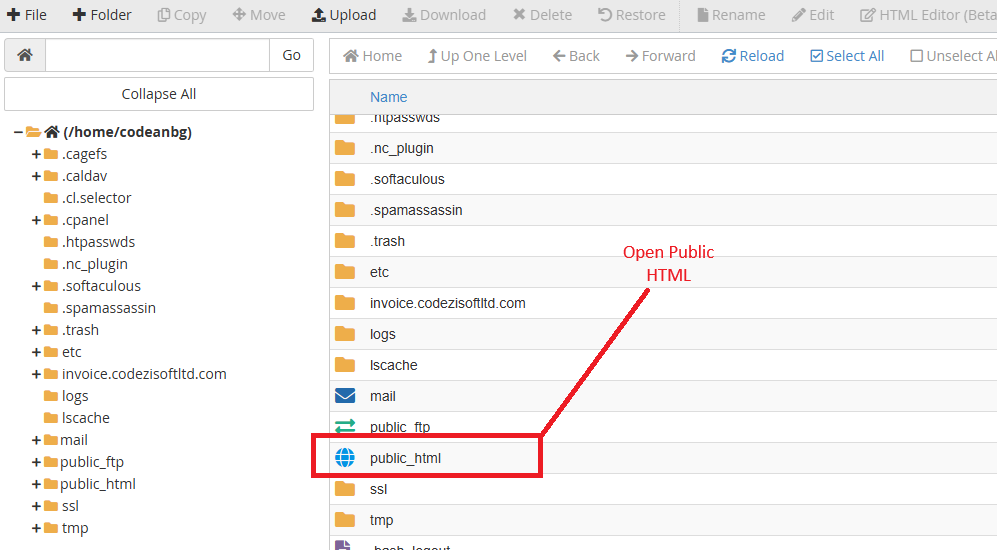Click the Rename toolbar button
This screenshot has height=550, width=997.
click(731, 15)
